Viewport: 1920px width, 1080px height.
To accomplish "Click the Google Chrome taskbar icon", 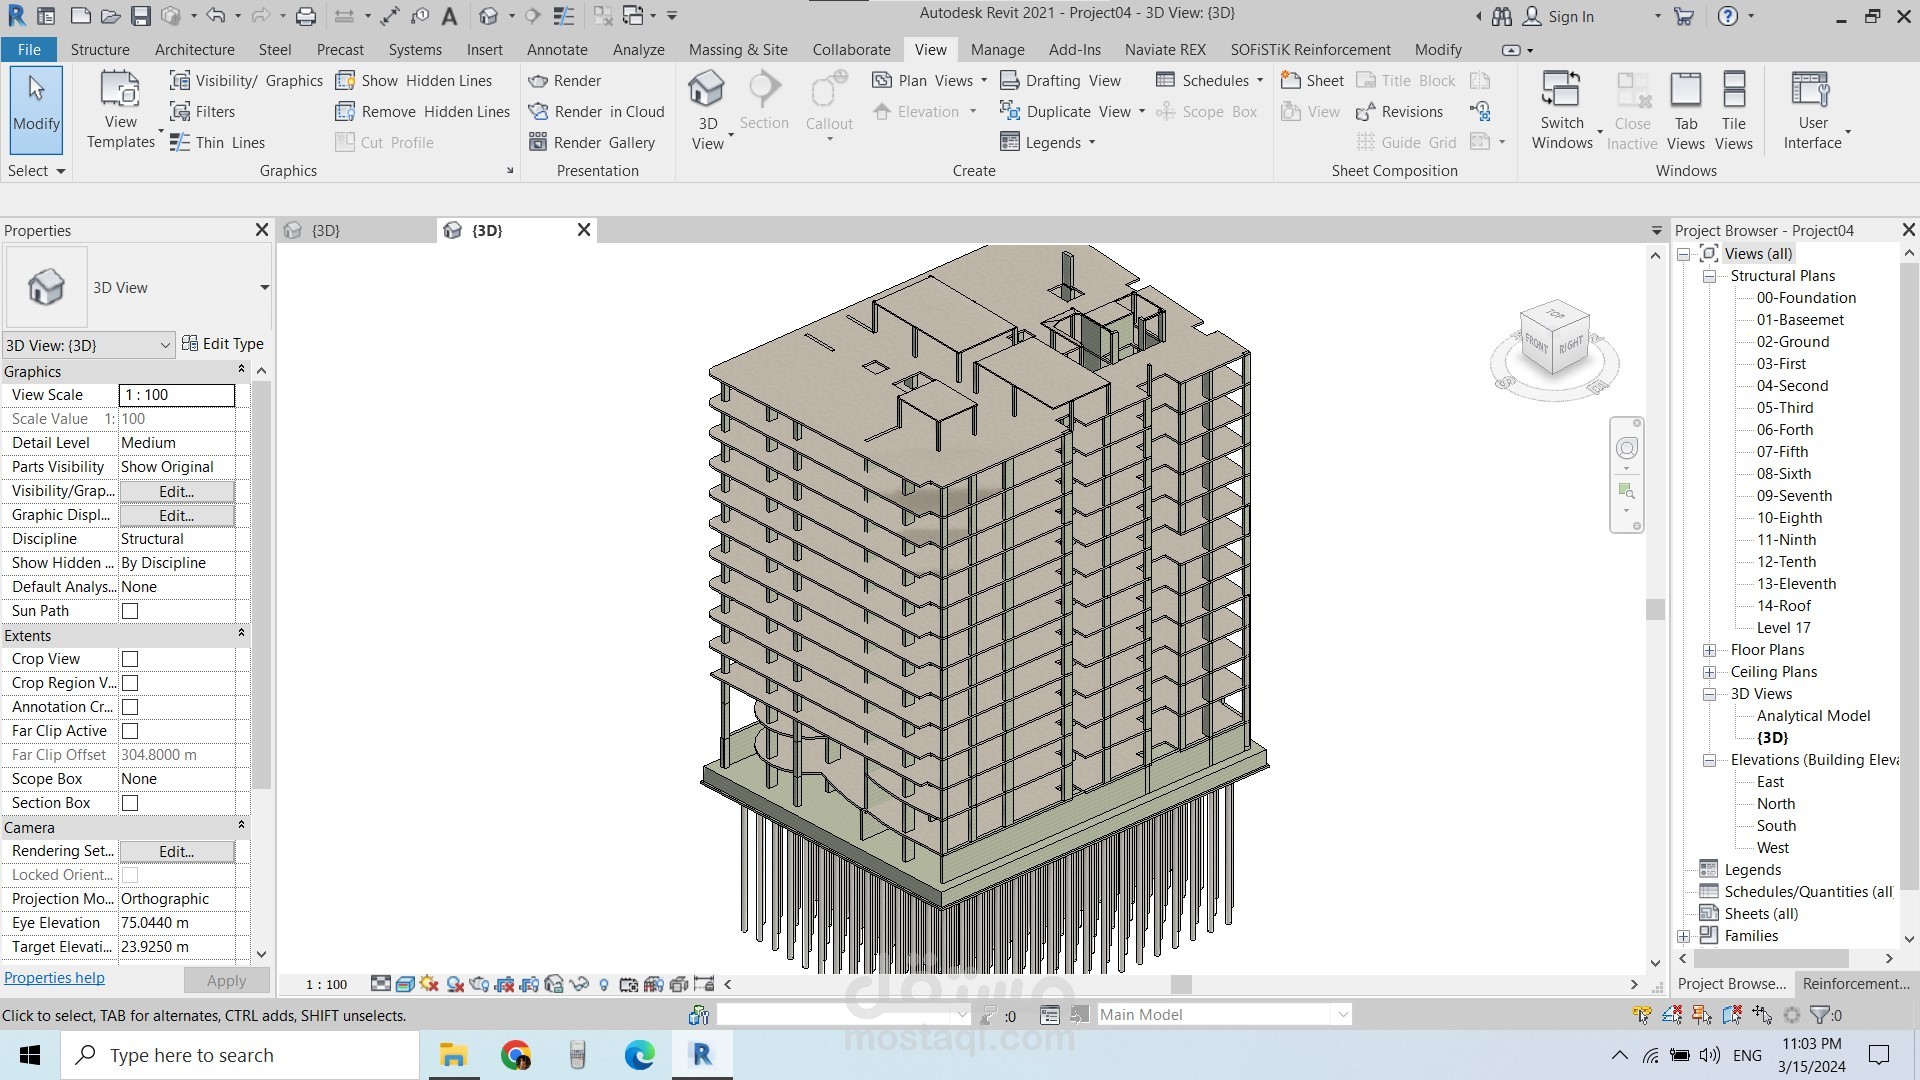I will tap(516, 1055).
